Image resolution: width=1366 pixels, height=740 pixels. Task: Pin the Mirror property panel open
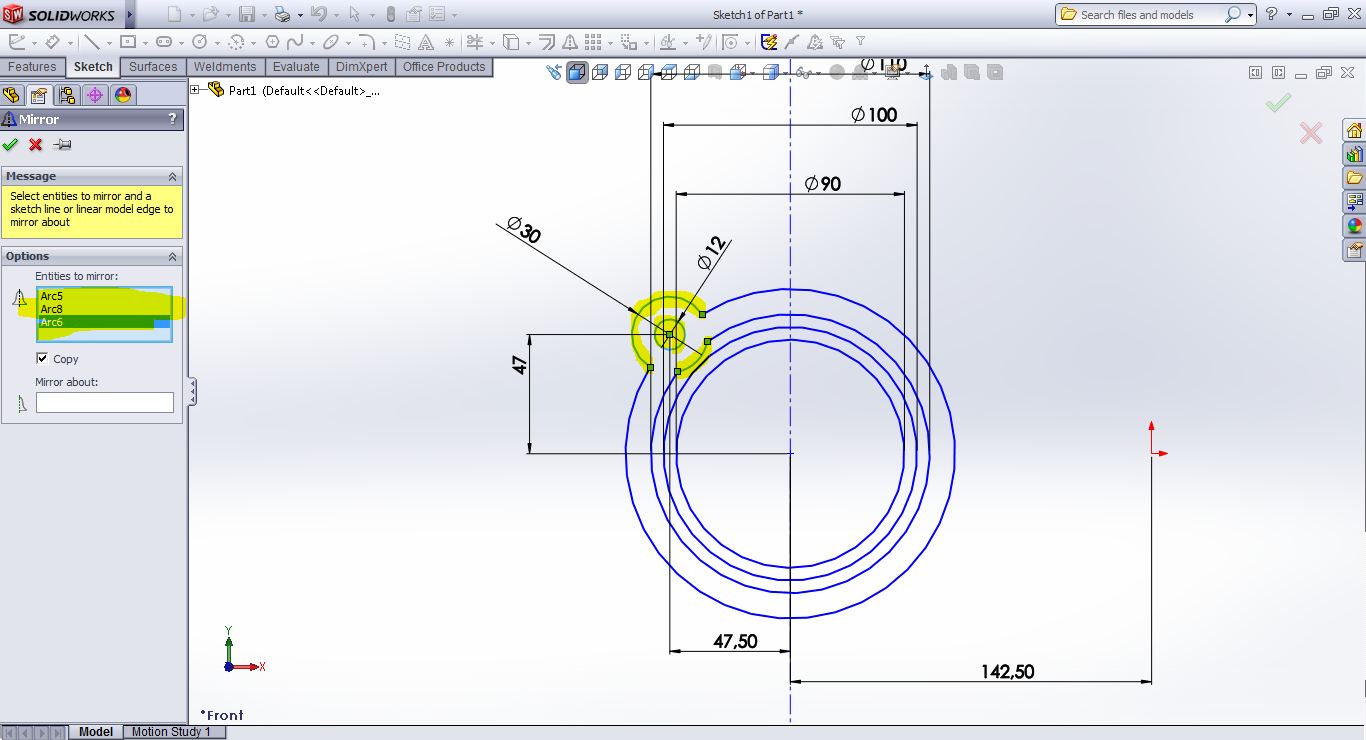62,145
